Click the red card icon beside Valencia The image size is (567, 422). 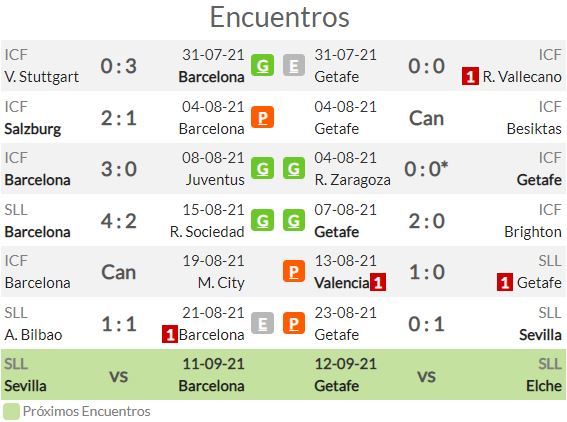click(378, 282)
